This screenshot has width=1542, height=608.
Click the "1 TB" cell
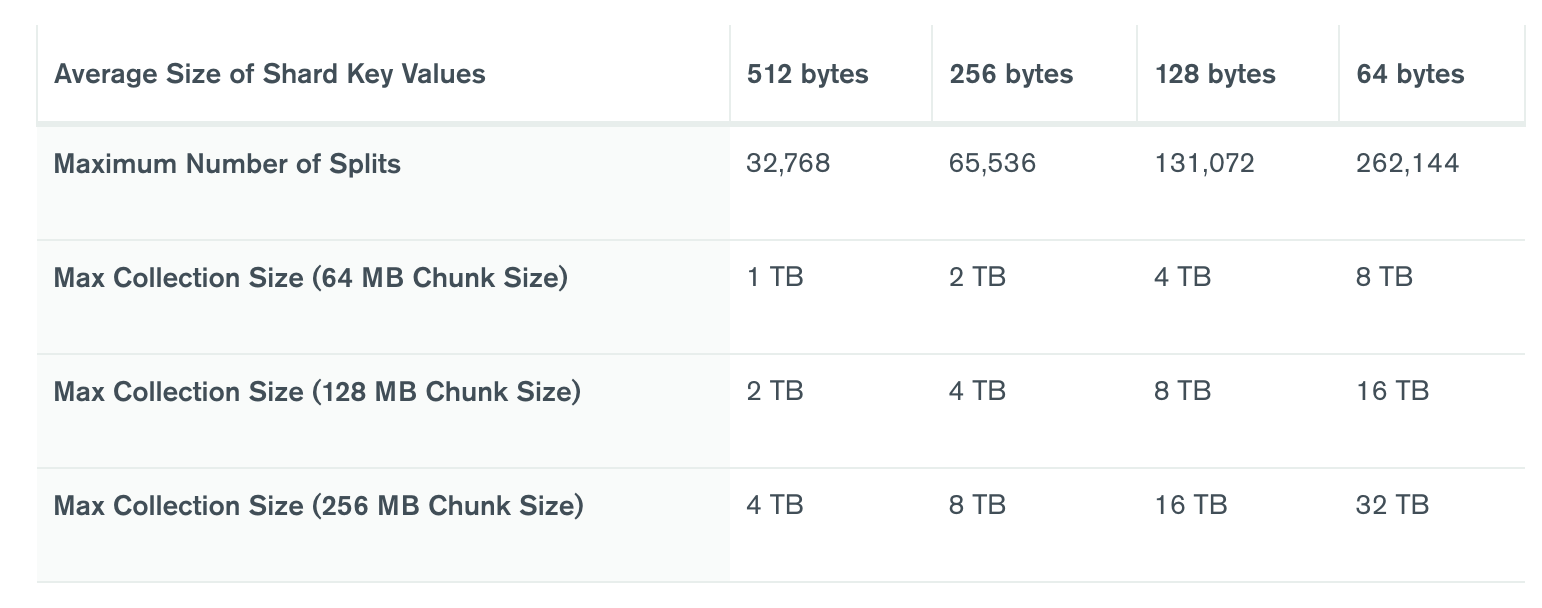pyautogui.click(x=774, y=278)
